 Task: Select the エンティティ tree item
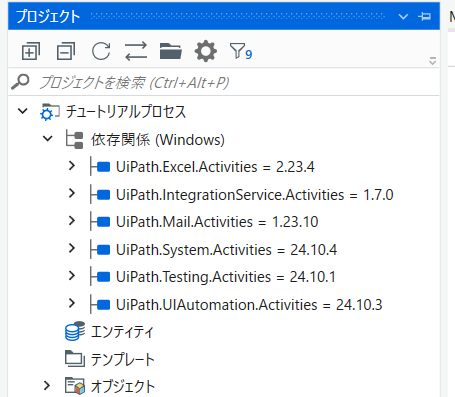[x=122, y=332]
